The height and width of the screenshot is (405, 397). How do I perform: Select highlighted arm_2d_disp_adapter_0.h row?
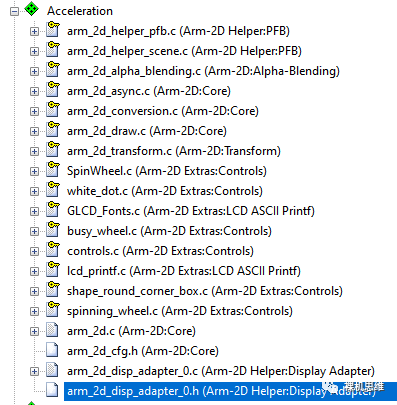coord(230,391)
